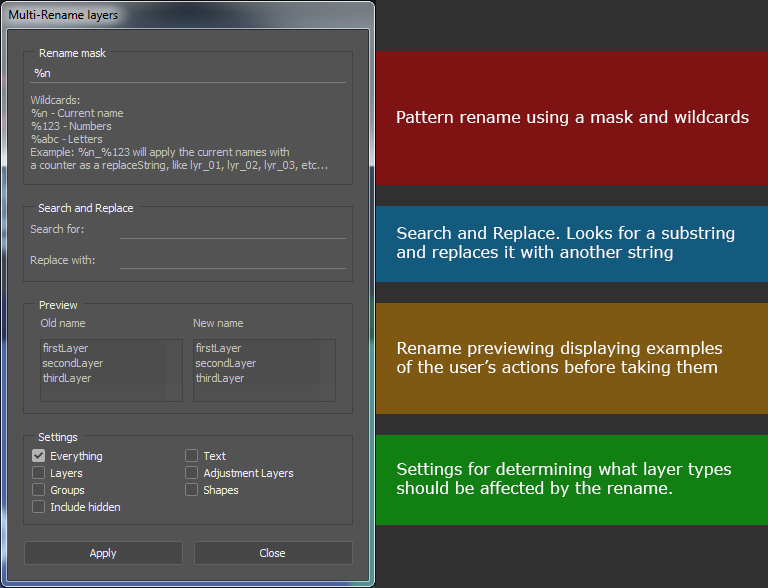Click the Close button
Image resolution: width=768 pixels, height=588 pixels.
(x=273, y=553)
